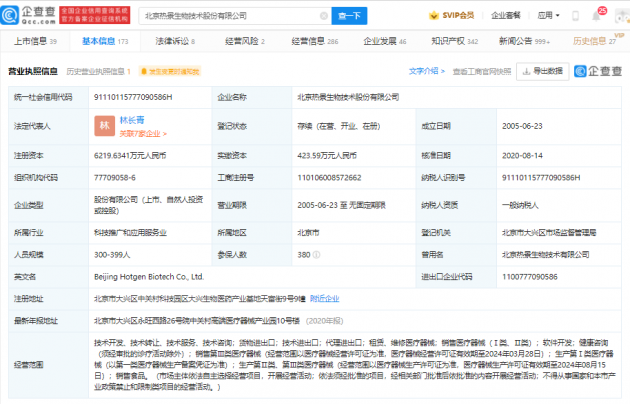Open the mobile phone icon in header

click(x=575, y=16)
